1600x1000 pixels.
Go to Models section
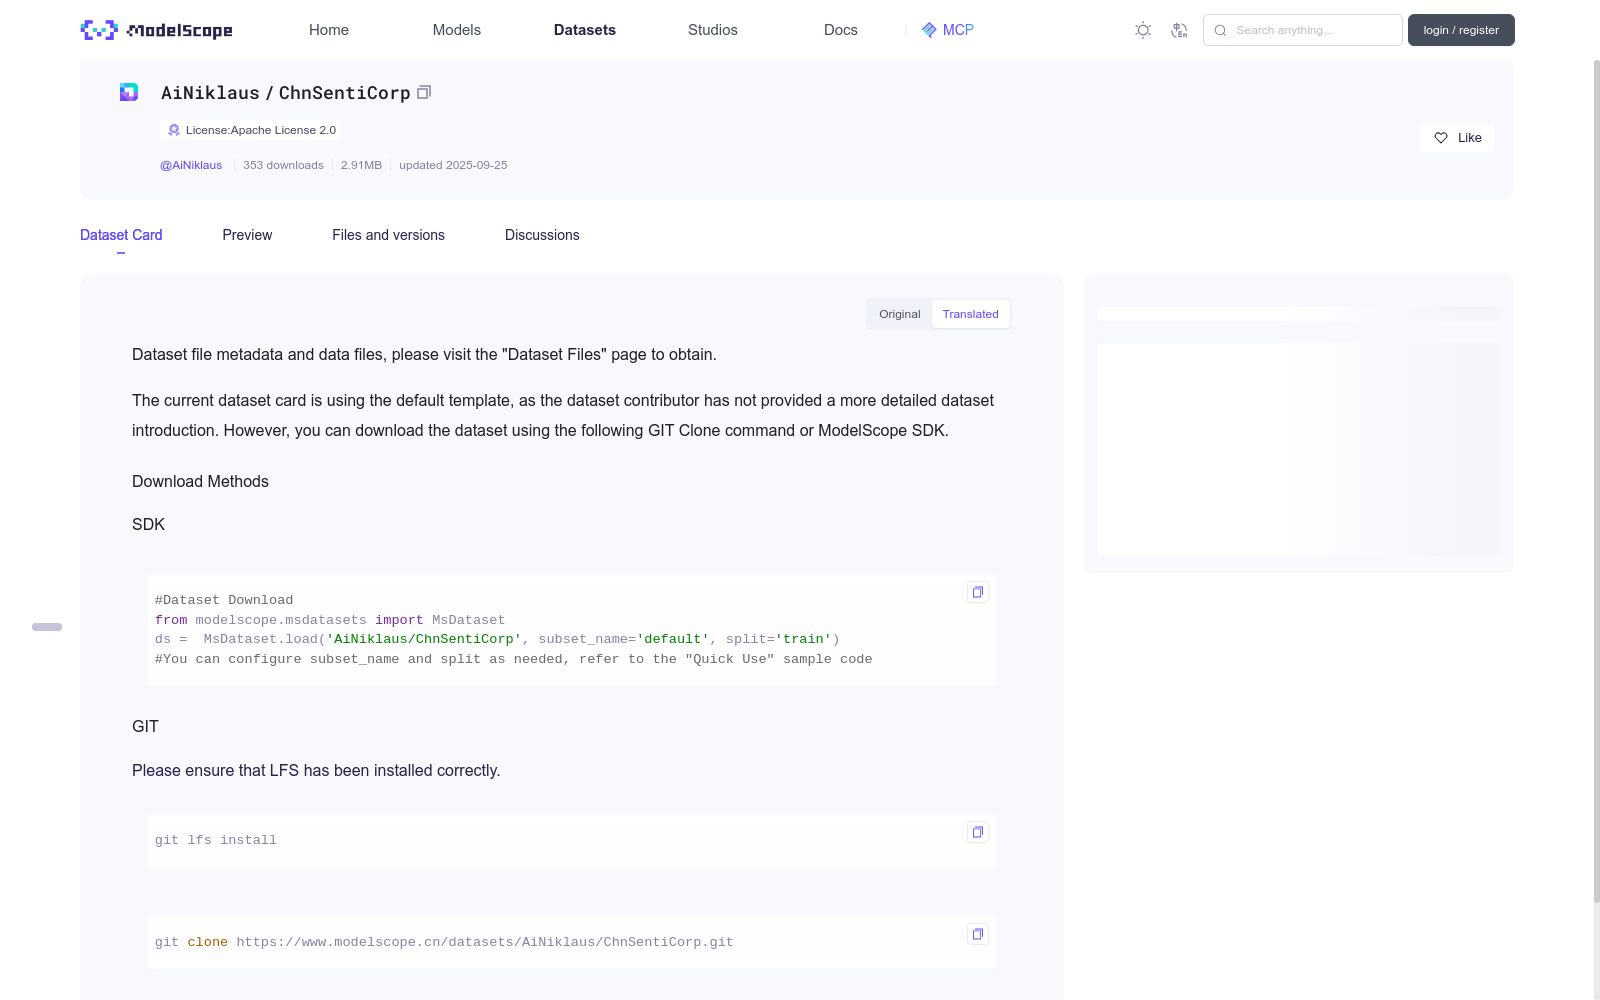click(457, 30)
